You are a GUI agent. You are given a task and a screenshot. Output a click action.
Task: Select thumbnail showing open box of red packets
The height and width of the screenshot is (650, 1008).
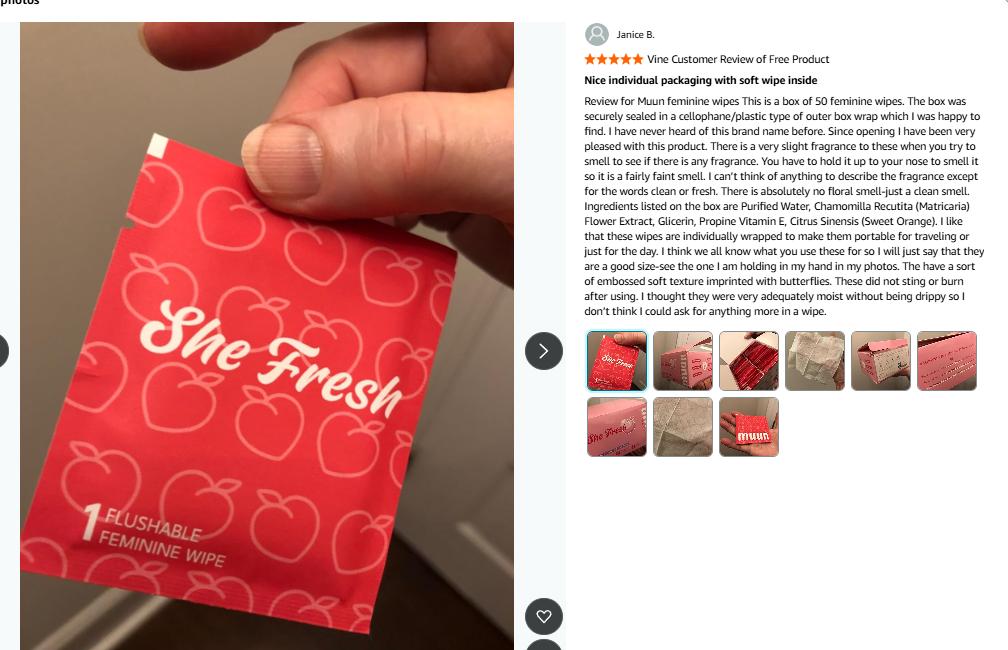[x=749, y=361]
